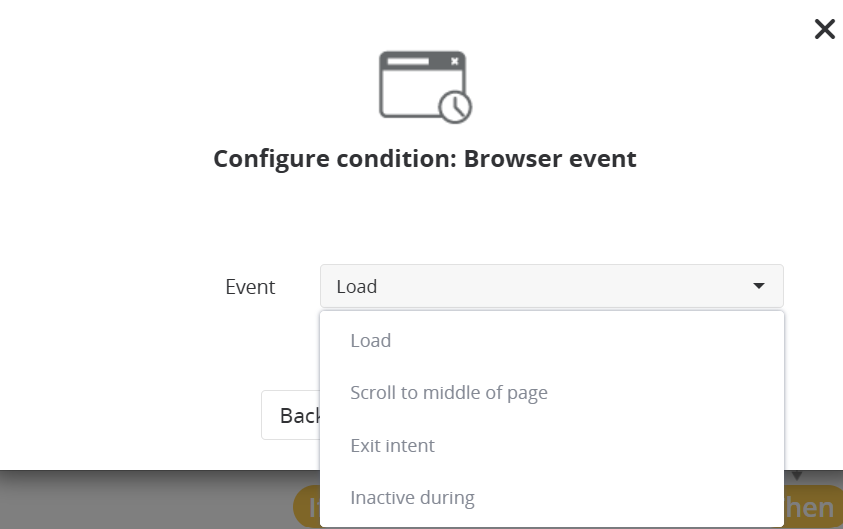Collapse the Event combo box showing Load

point(551,287)
